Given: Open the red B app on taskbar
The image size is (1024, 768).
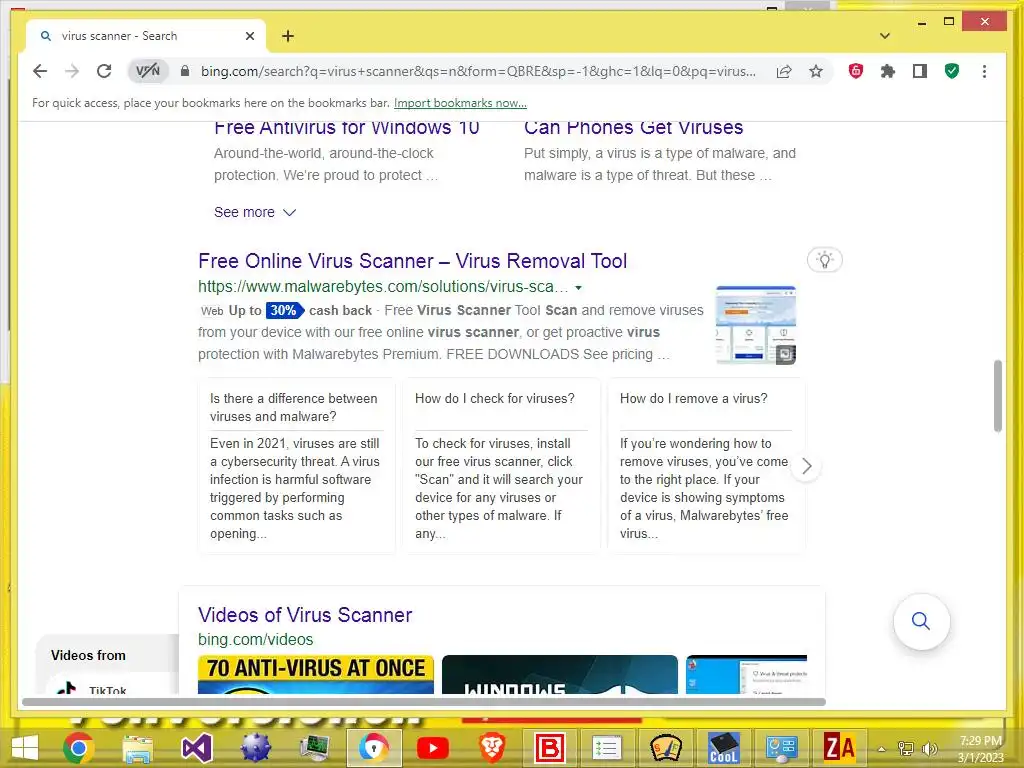Looking at the screenshot, I should pyautogui.click(x=550, y=748).
